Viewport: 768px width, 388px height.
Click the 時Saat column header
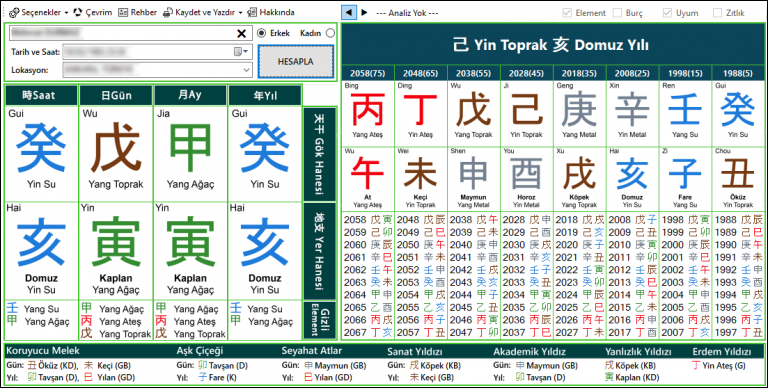[x=42, y=96]
